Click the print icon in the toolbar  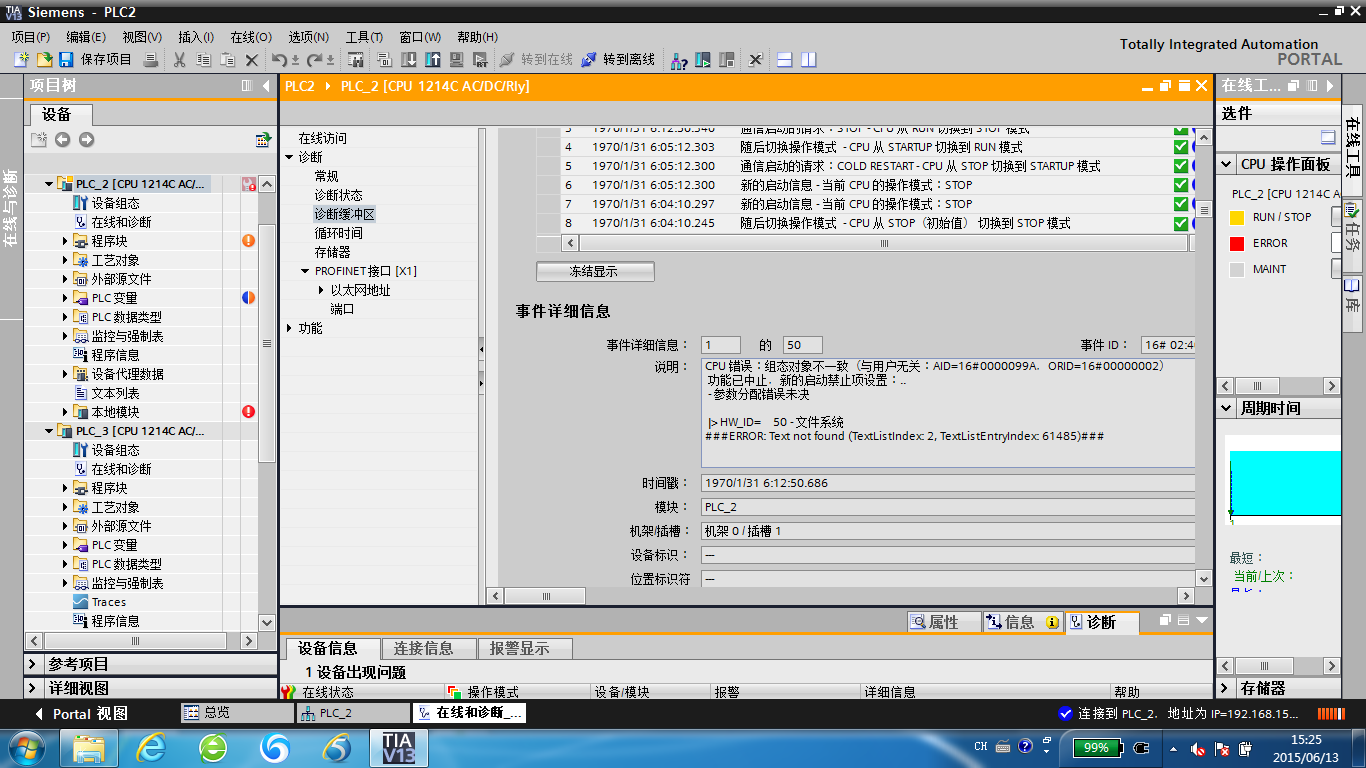coord(151,60)
